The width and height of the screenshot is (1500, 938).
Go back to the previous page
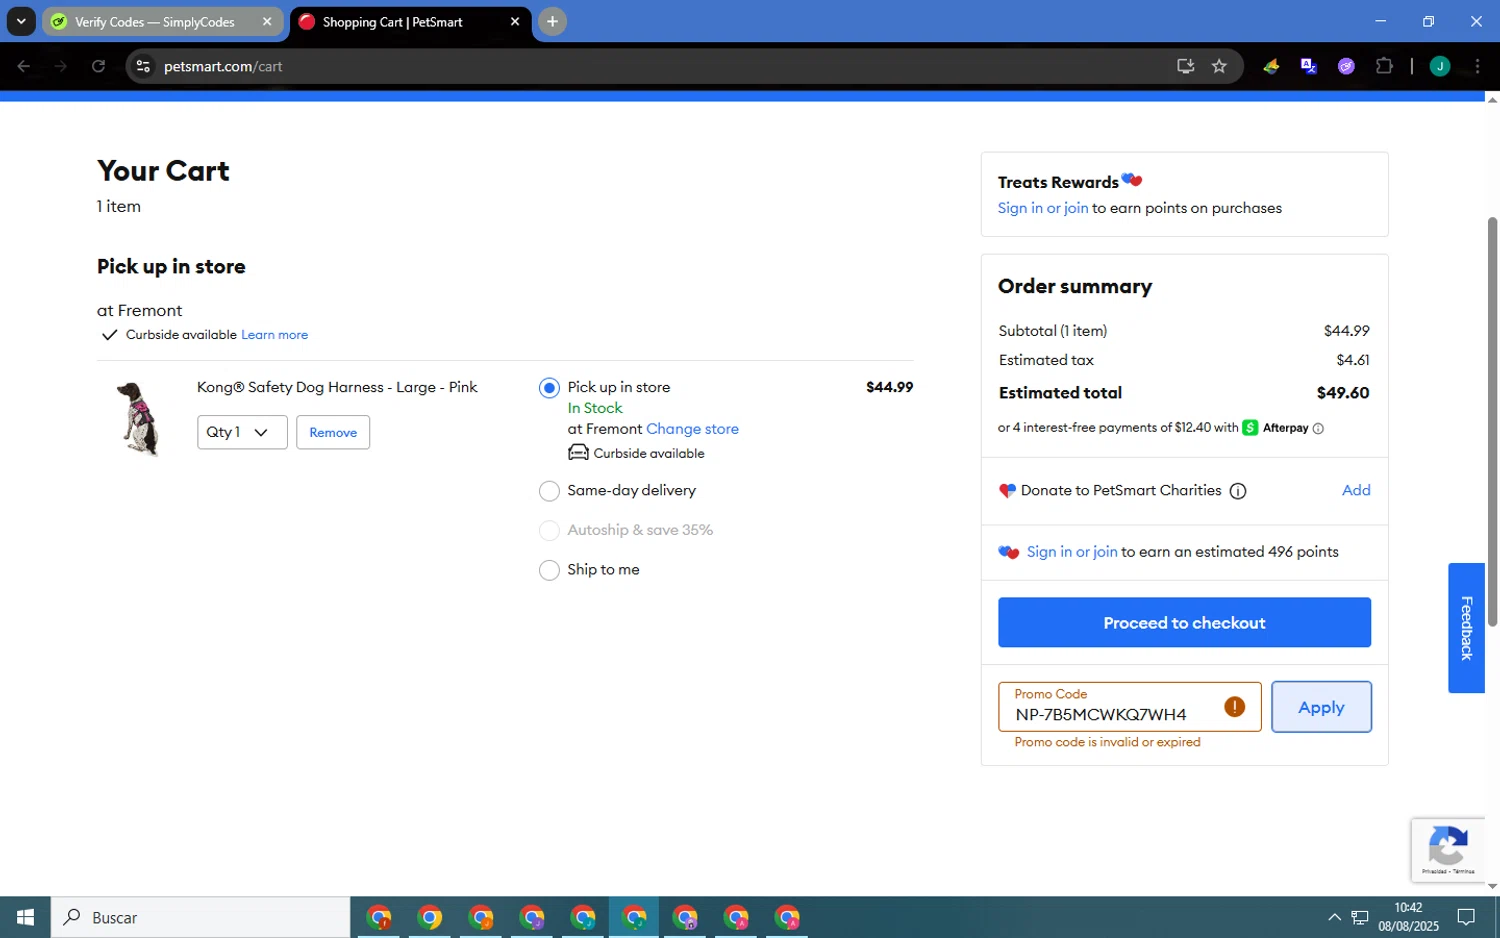pyautogui.click(x=24, y=66)
